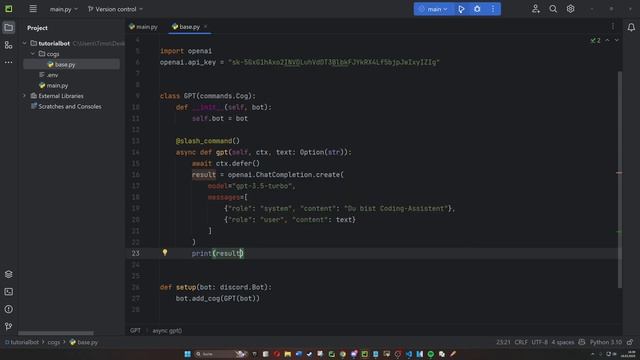
Task: Close the base.py editor tab
Action: 205,27
